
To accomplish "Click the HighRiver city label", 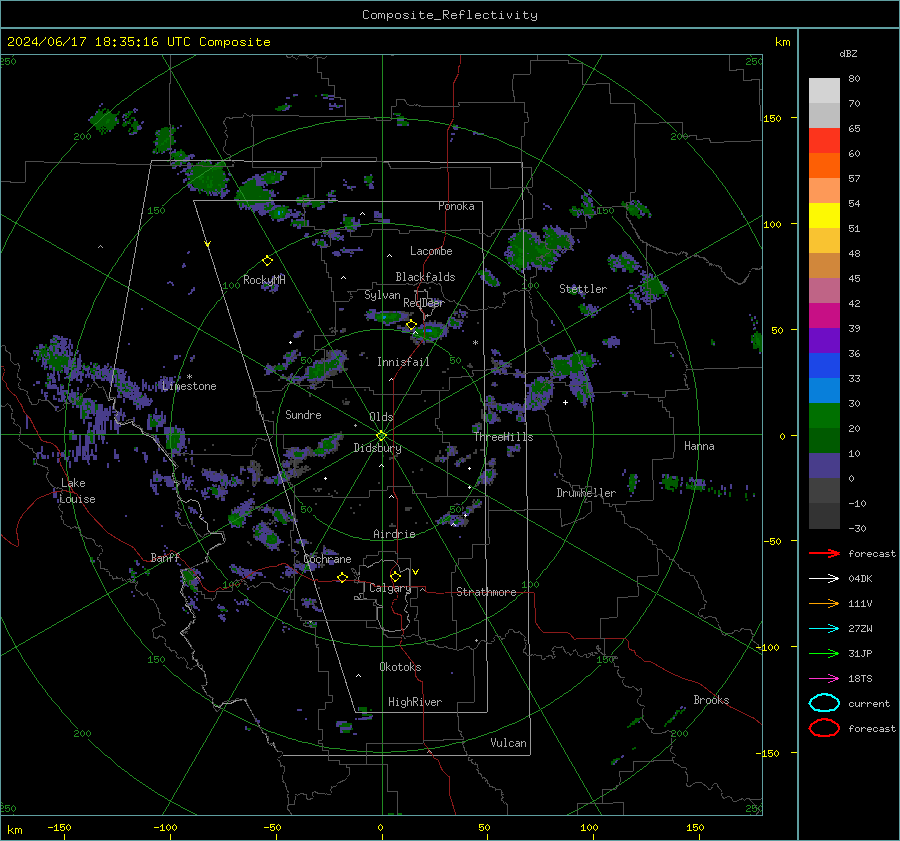I will (415, 702).
